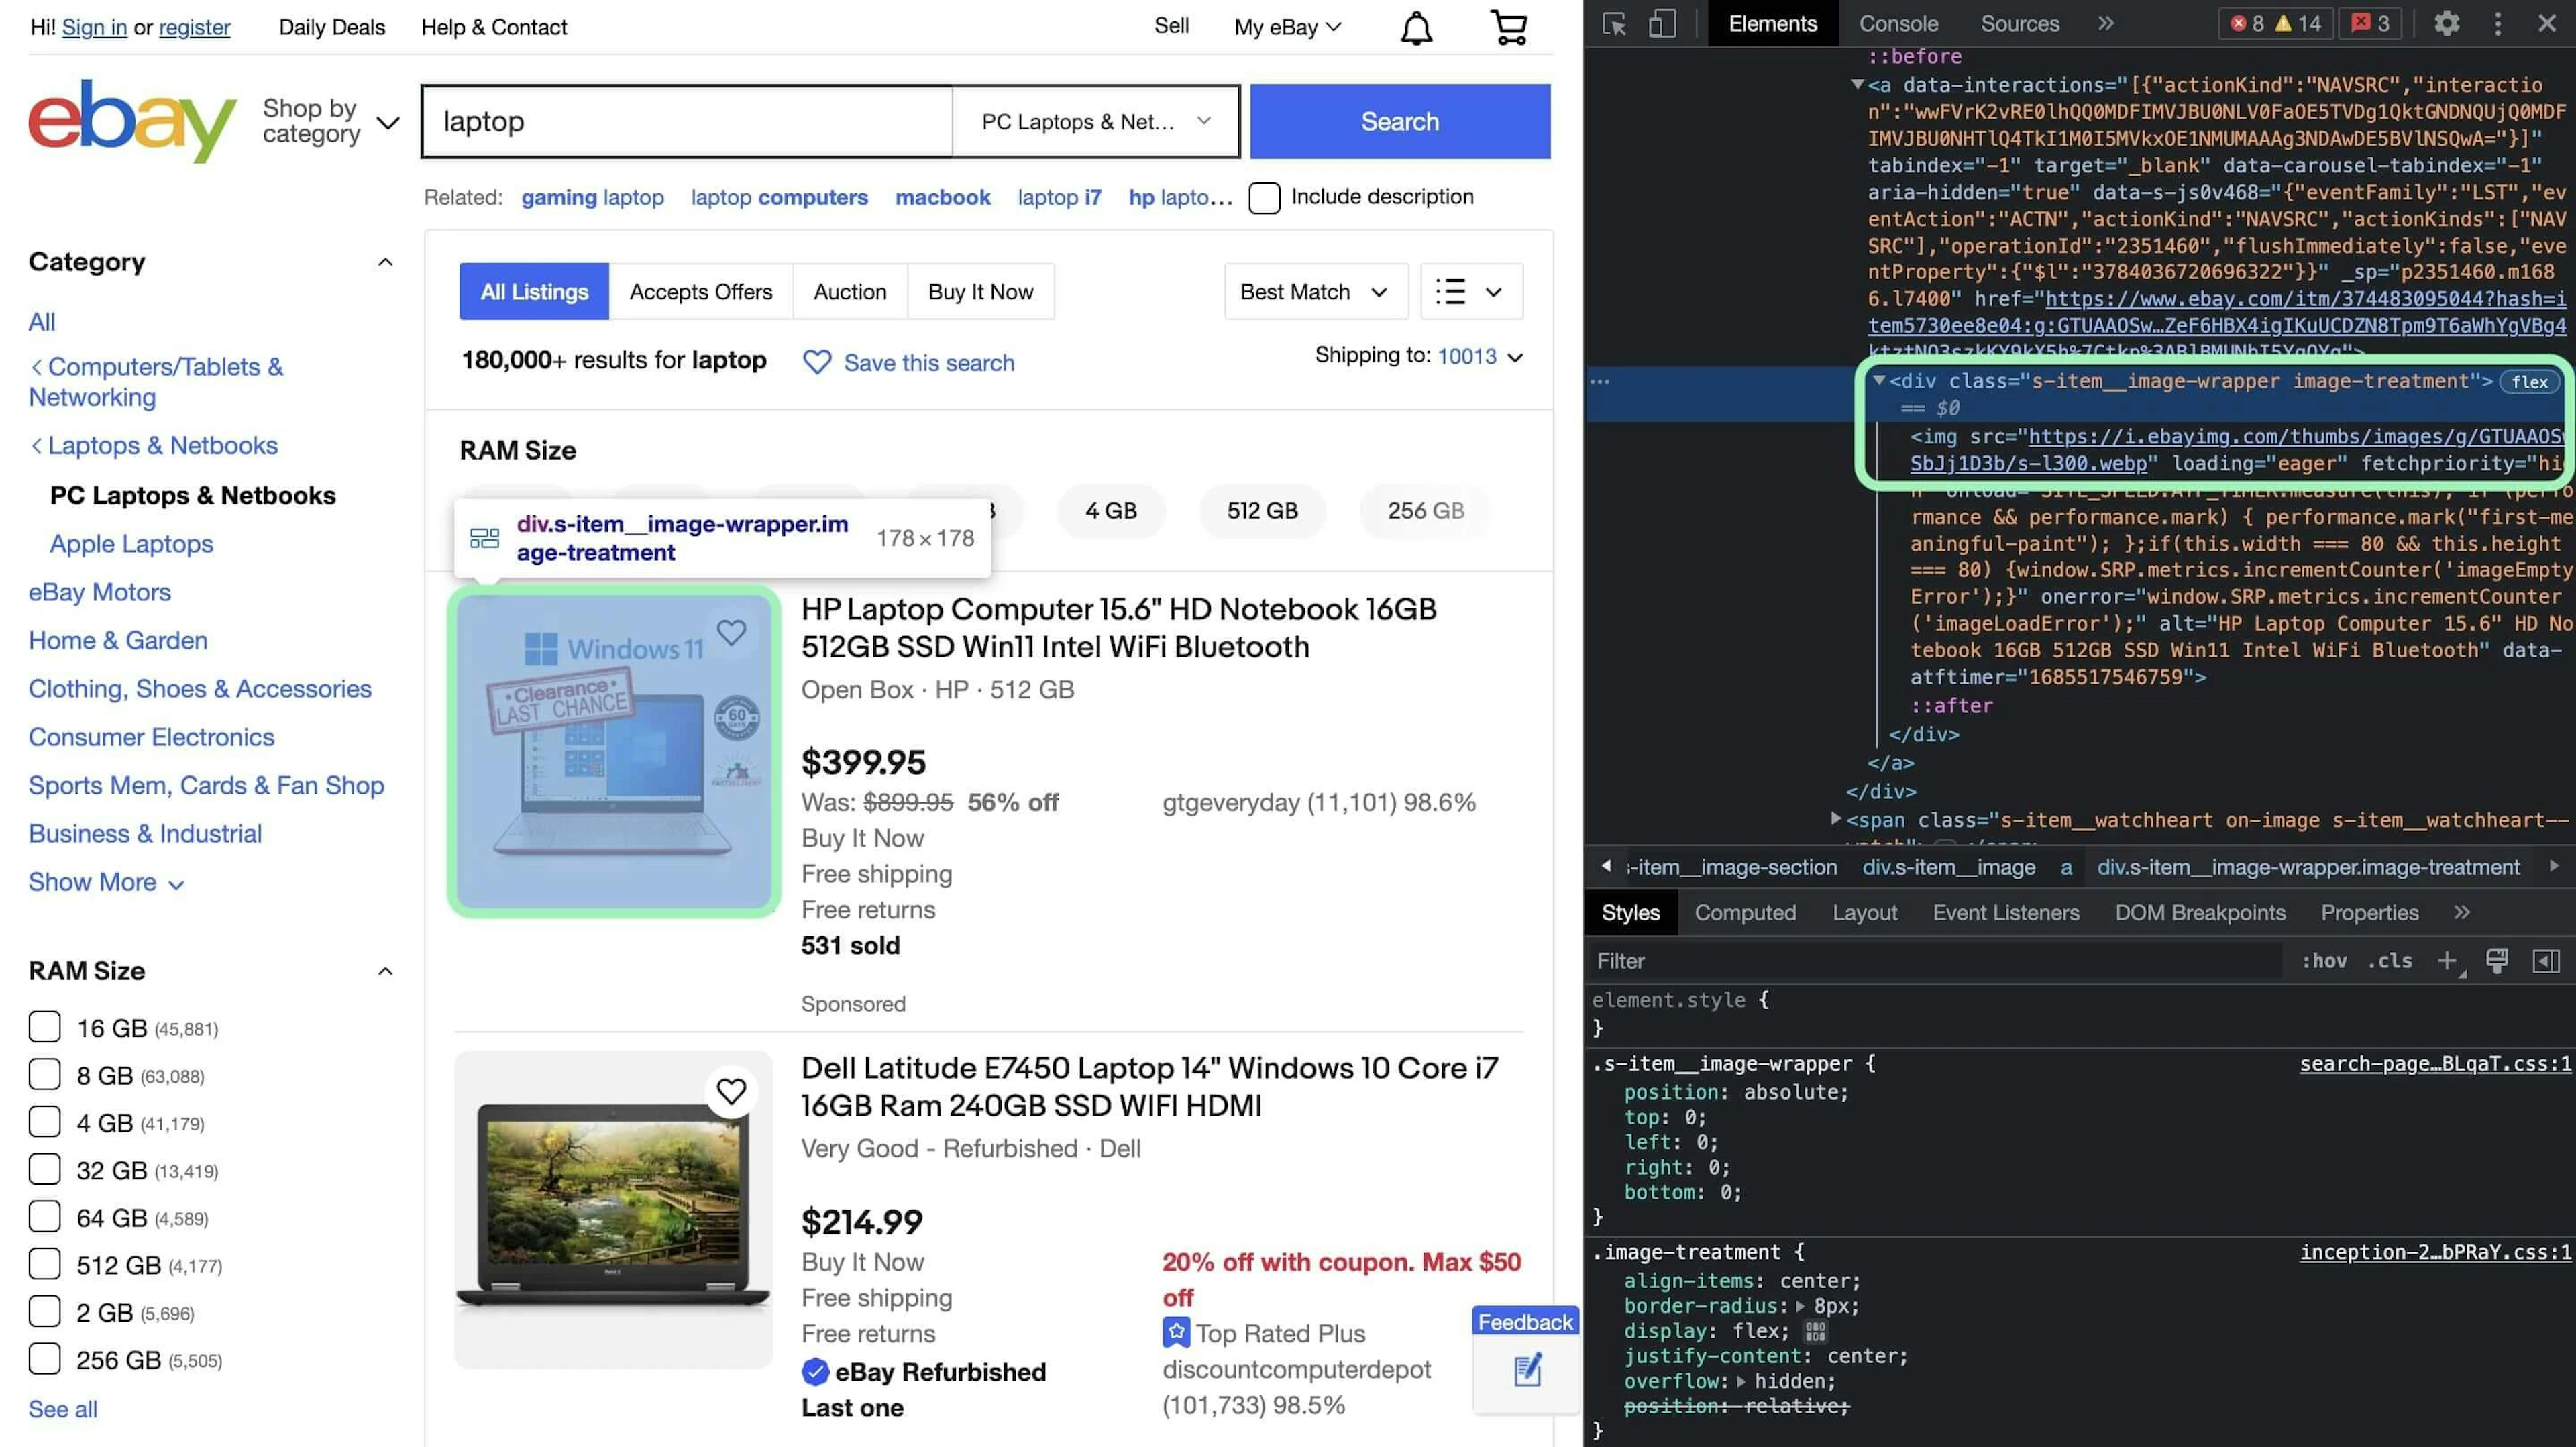Check the 64 GB RAM filter
This screenshot has height=1447, width=2576.
coord(44,1217)
